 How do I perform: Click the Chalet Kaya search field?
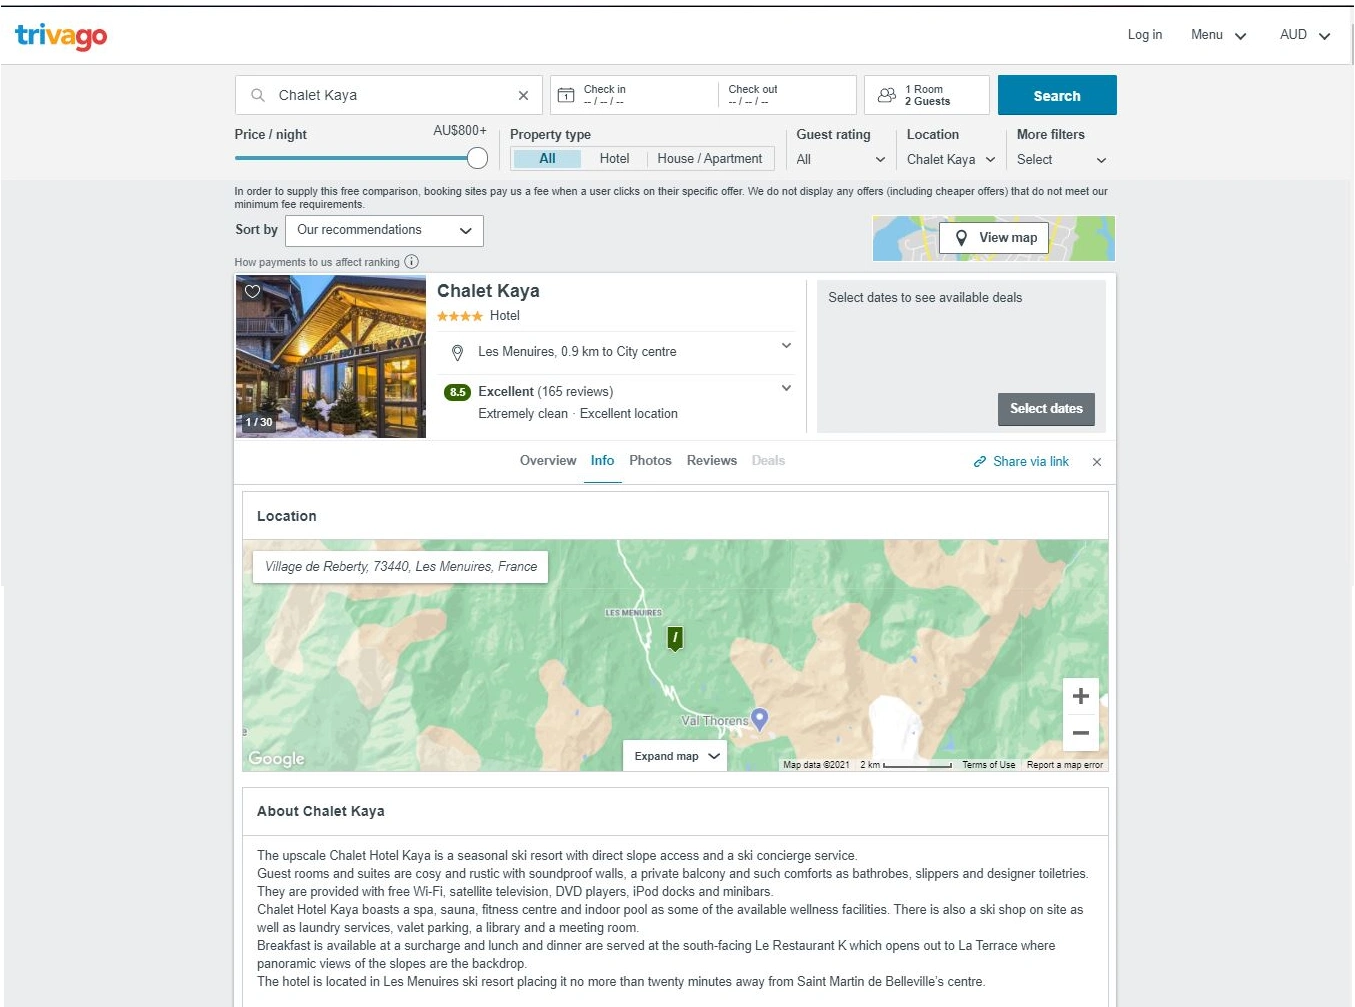pyautogui.click(x=389, y=95)
